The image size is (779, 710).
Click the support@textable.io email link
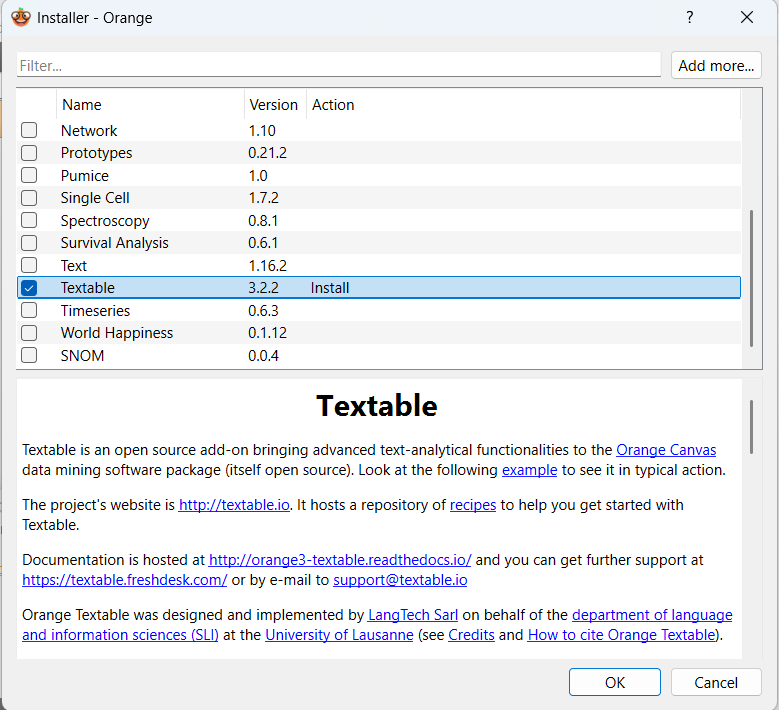coord(400,580)
